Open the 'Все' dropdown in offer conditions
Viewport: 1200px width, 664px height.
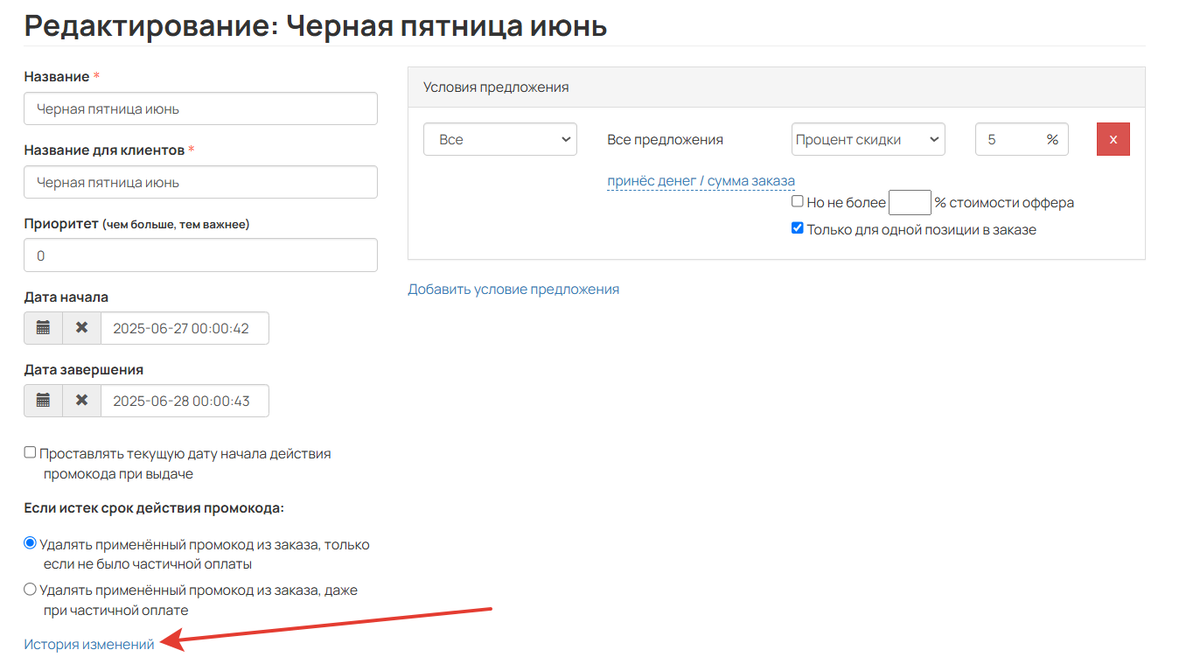pyautogui.click(x=500, y=139)
